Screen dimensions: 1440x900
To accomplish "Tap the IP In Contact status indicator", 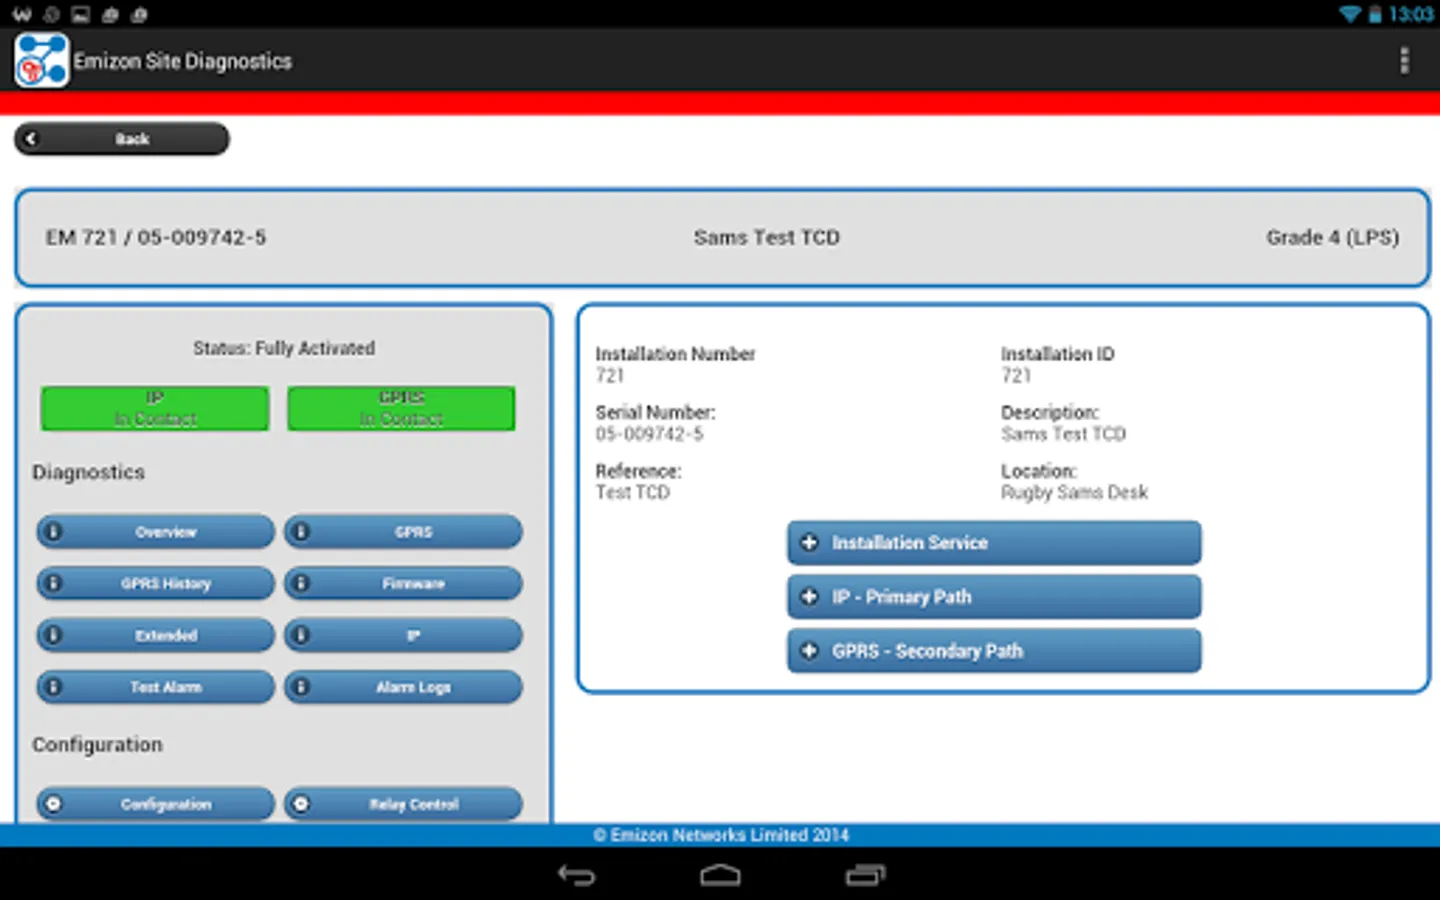I will pyautogui.click(x=155, y=408).
